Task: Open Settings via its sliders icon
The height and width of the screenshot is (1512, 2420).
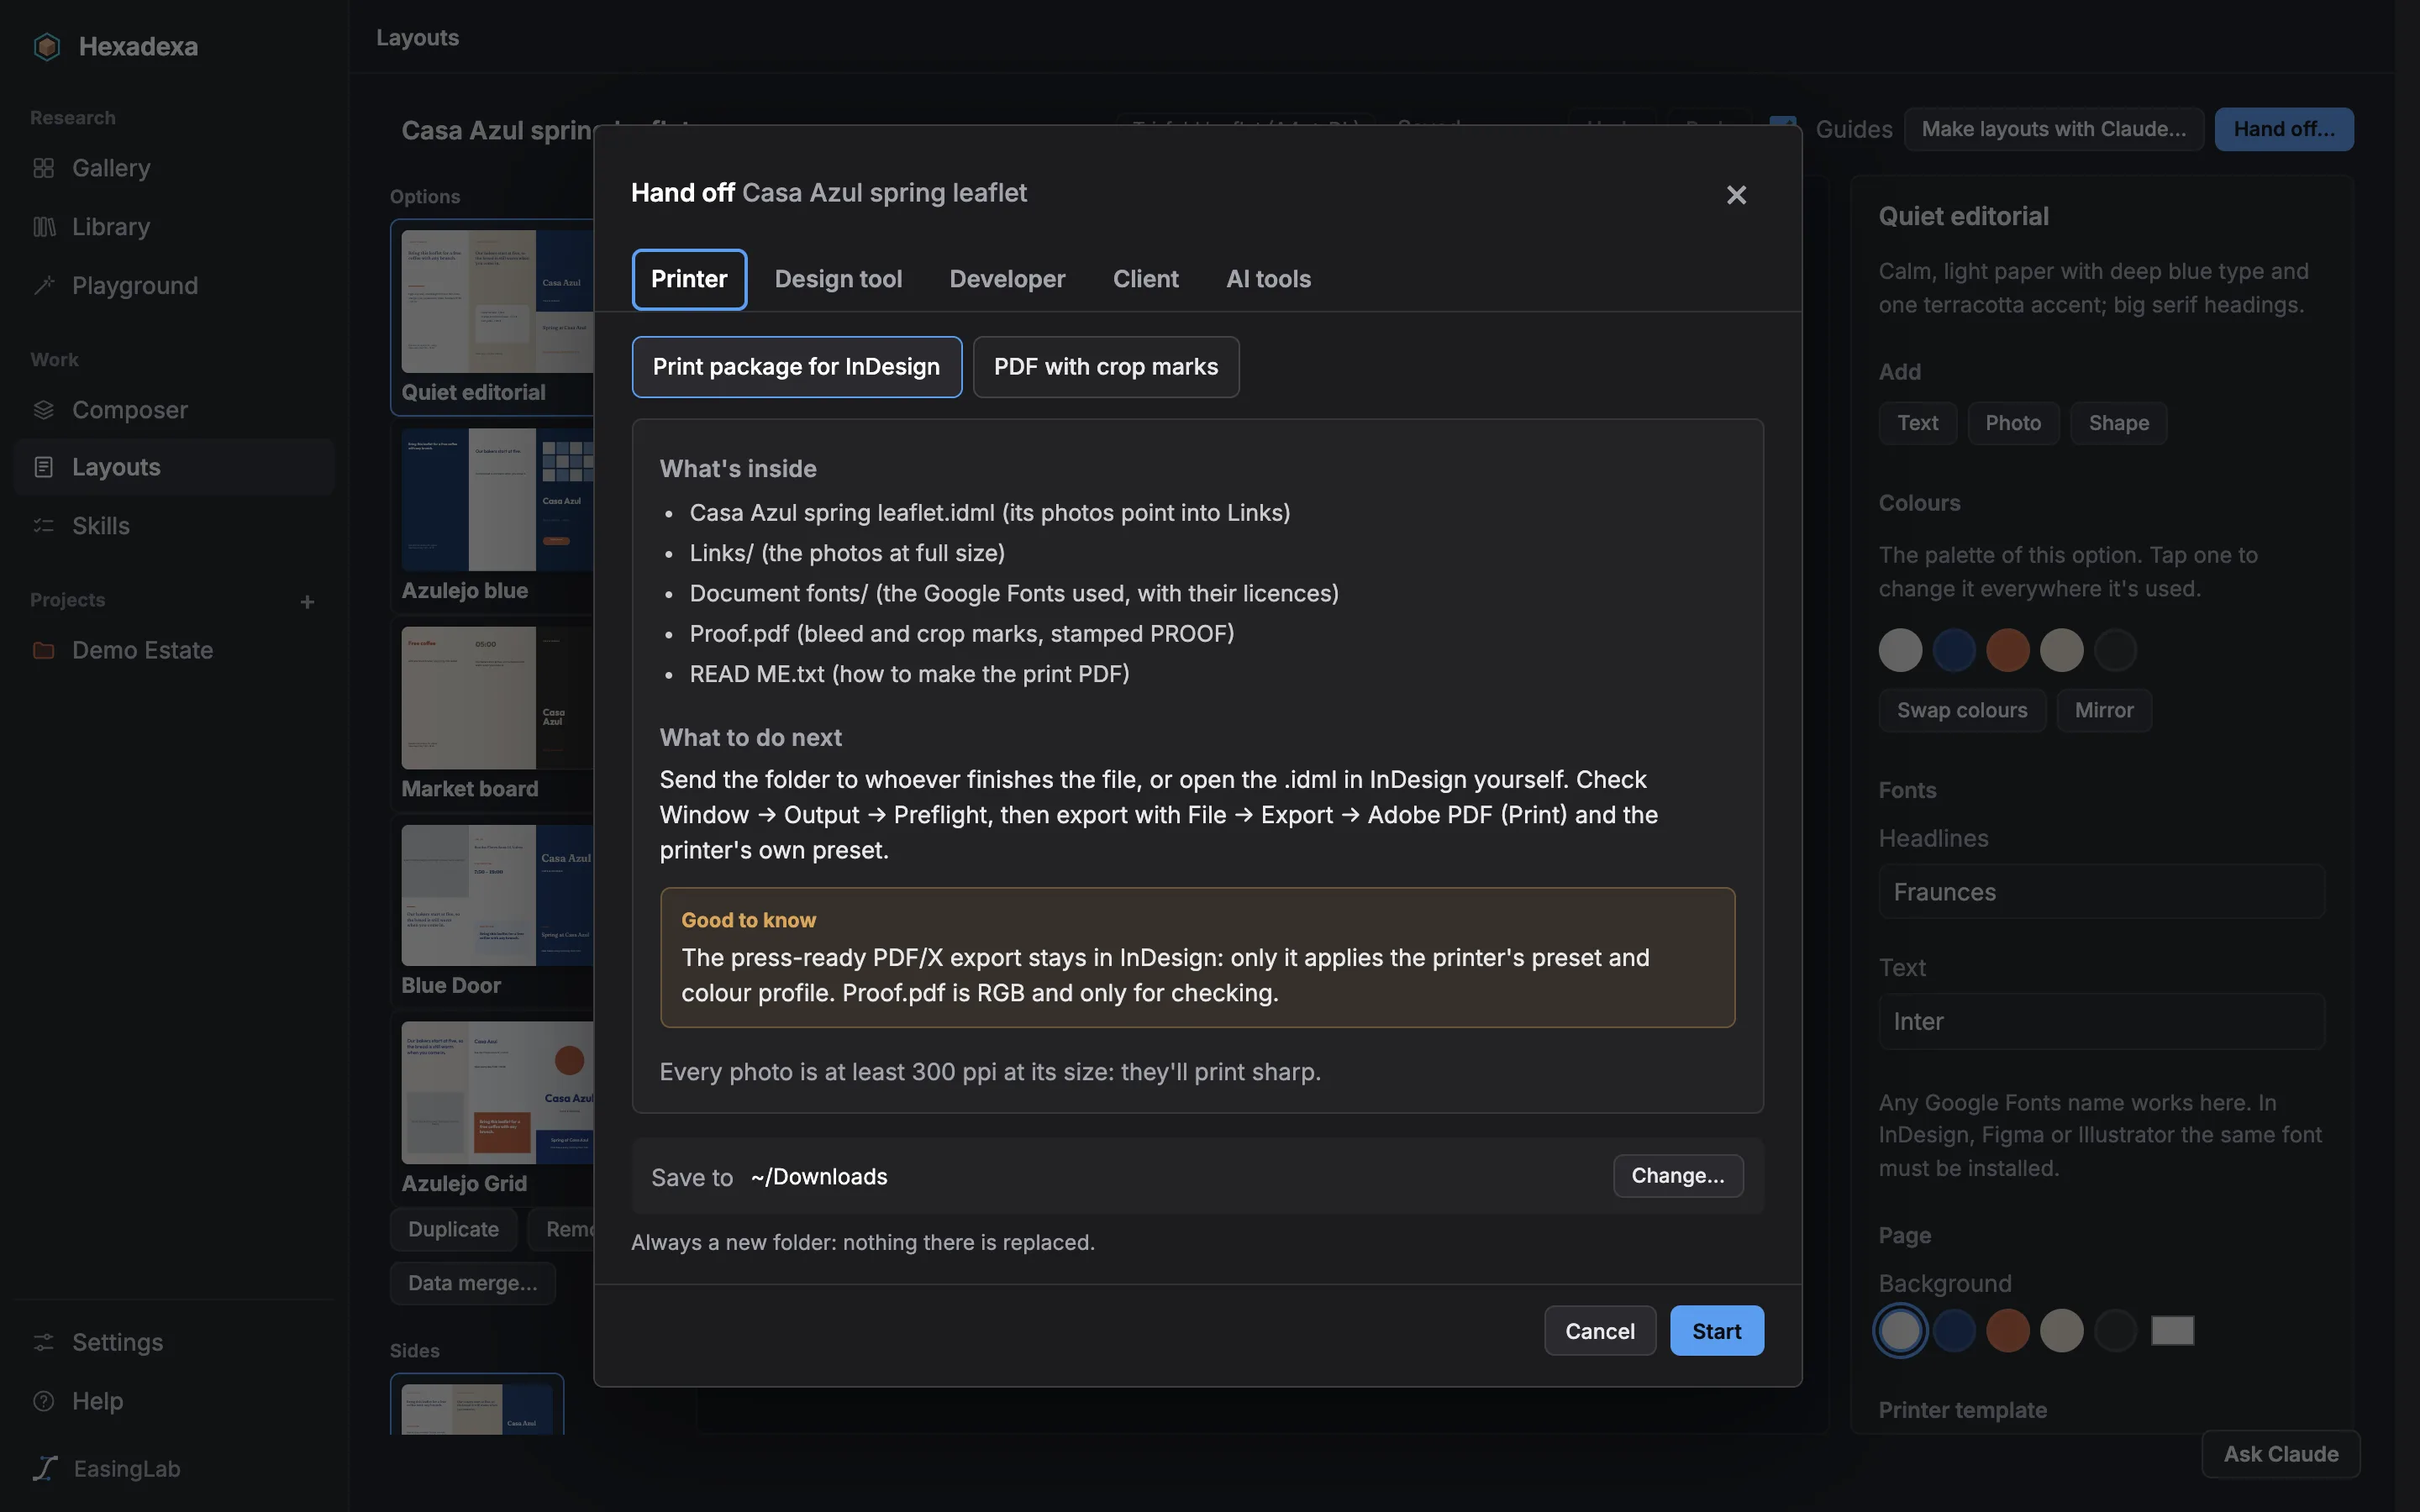Action: click(43, 1342)
